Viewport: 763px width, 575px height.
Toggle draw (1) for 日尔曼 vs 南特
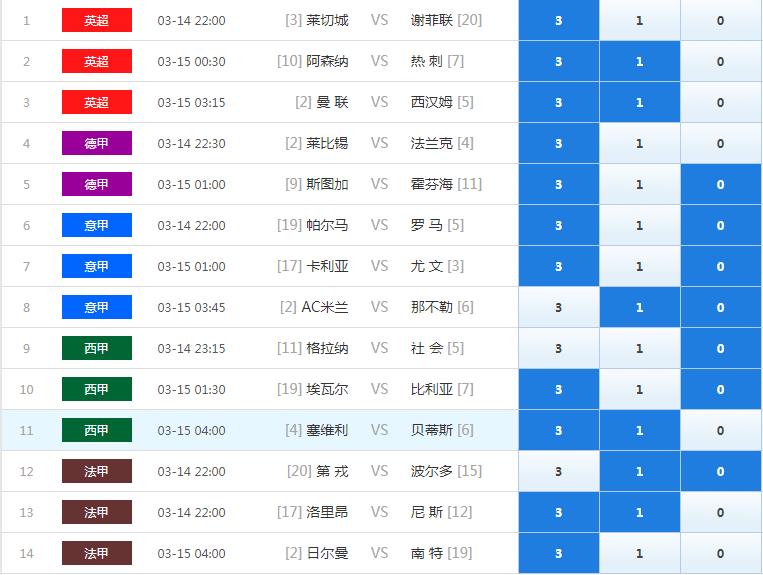click(639, 553)
